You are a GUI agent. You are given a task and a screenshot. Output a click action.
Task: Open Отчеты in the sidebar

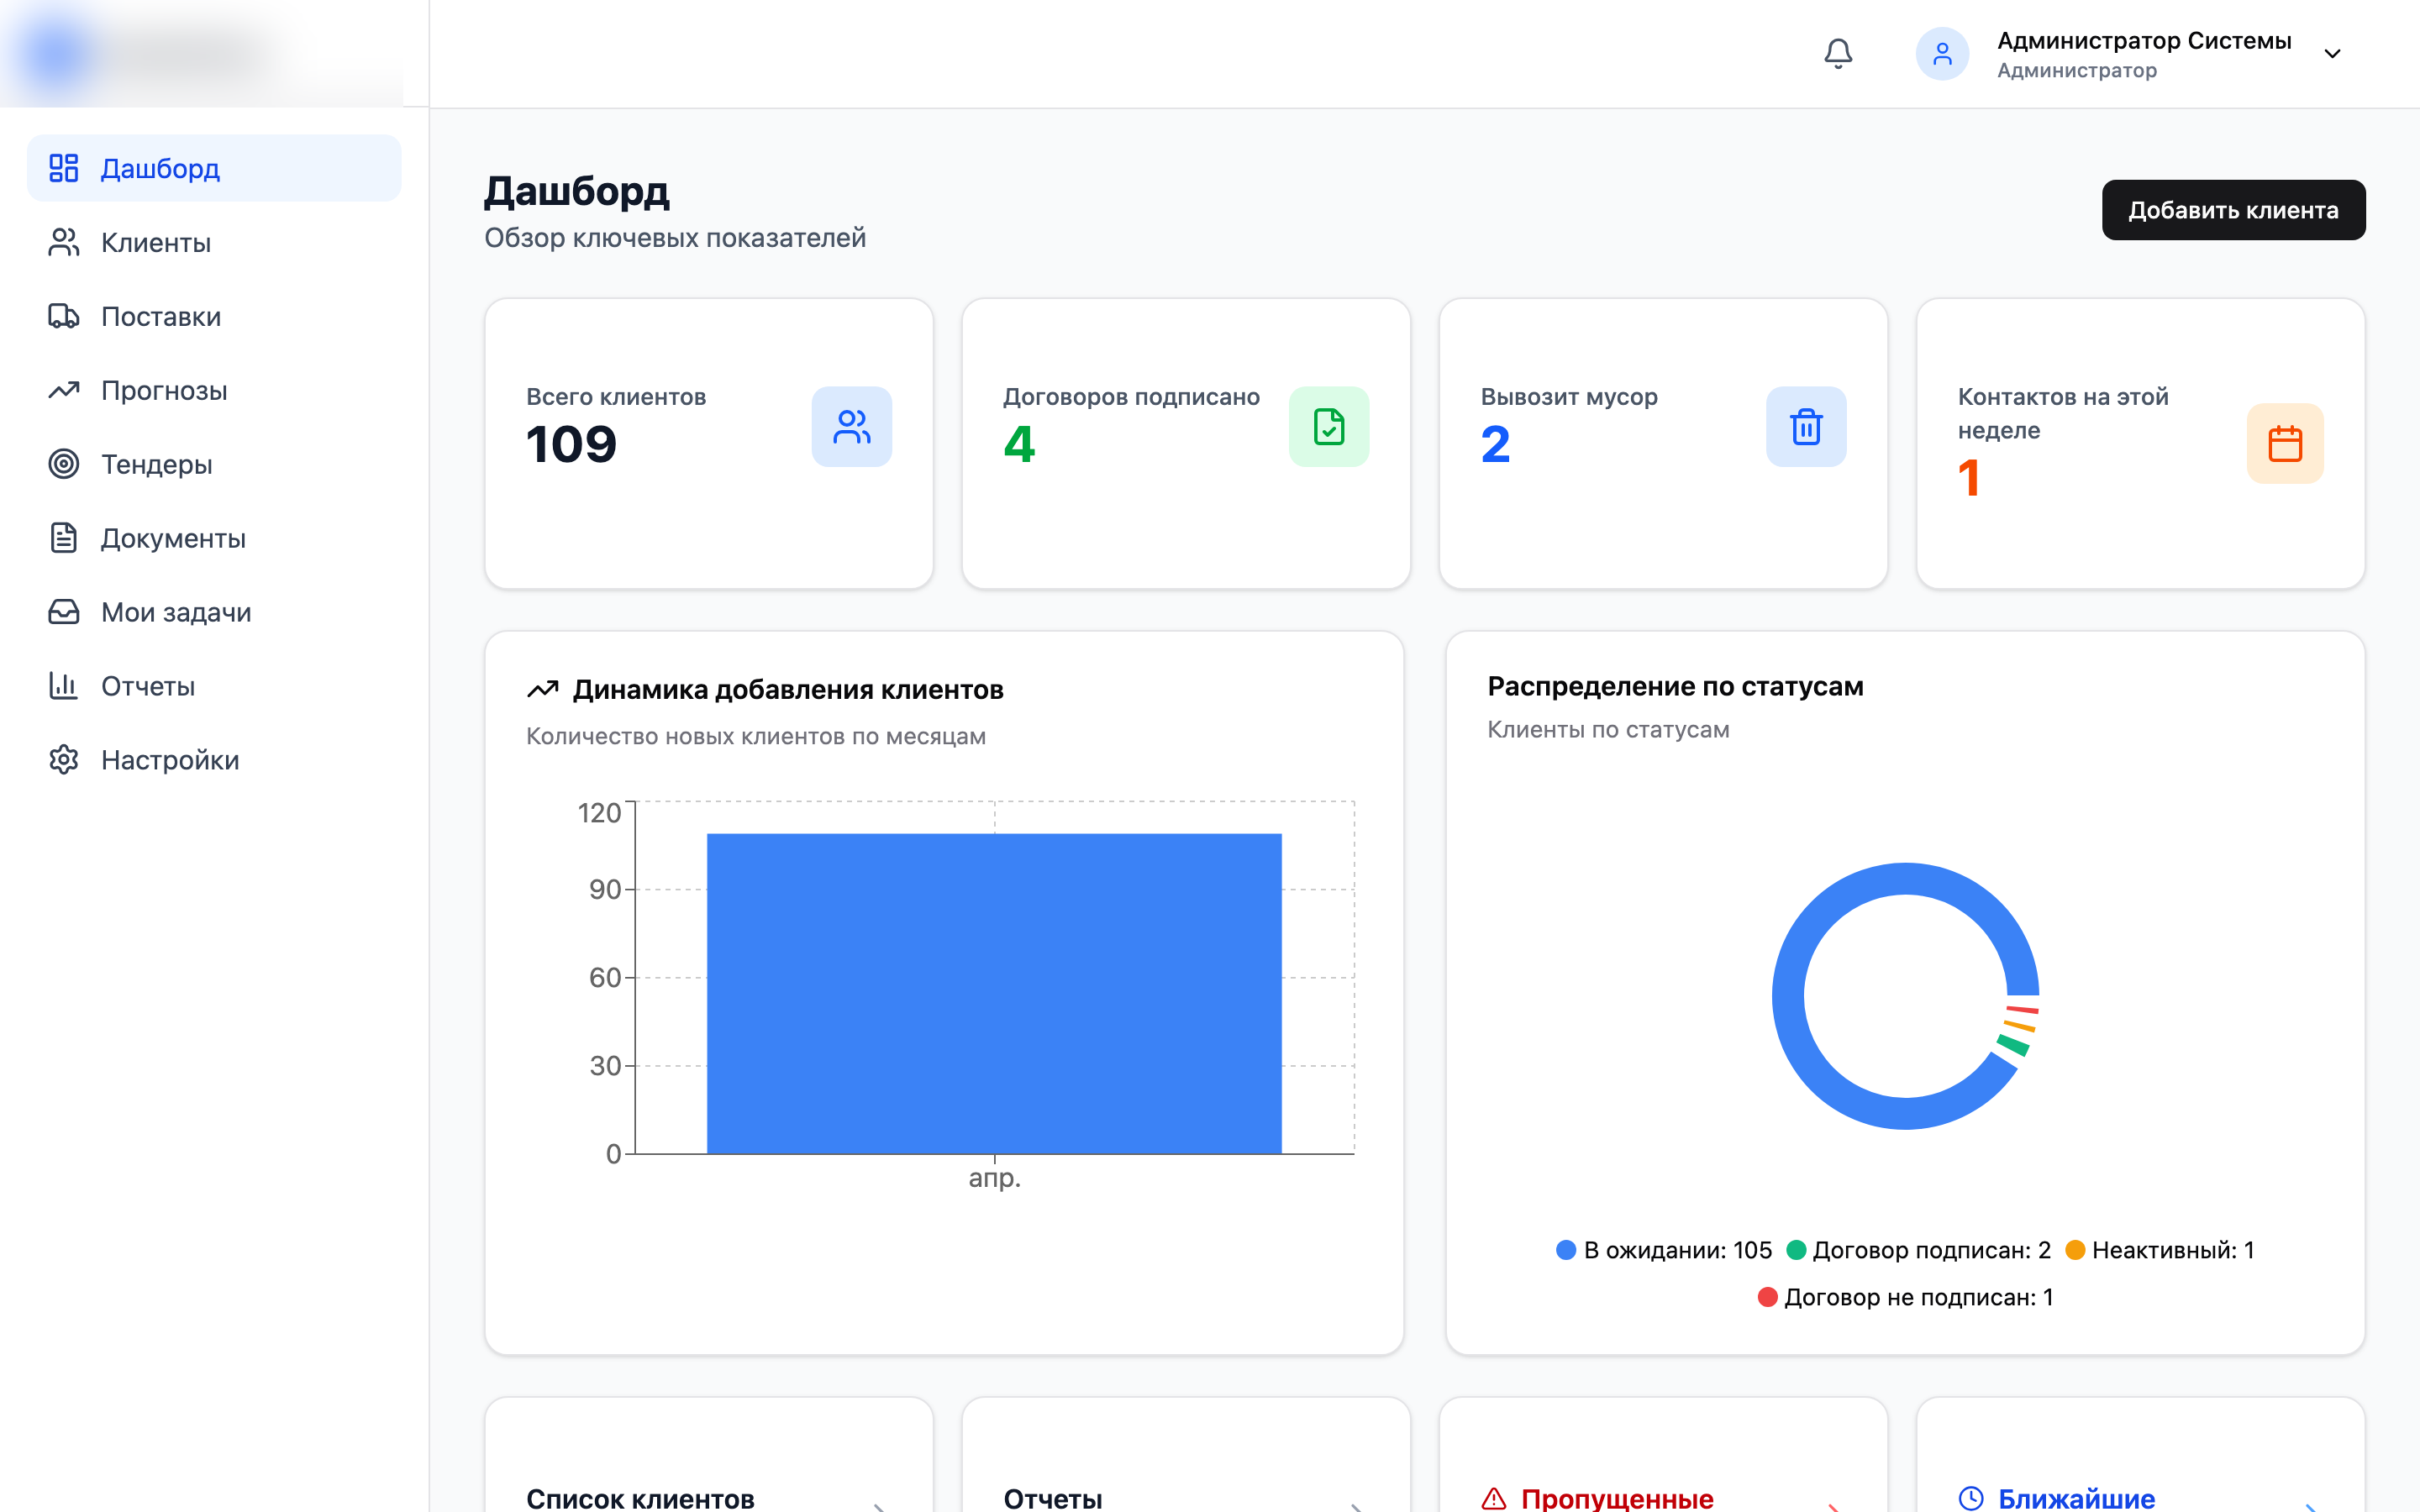tap(214, 686)
